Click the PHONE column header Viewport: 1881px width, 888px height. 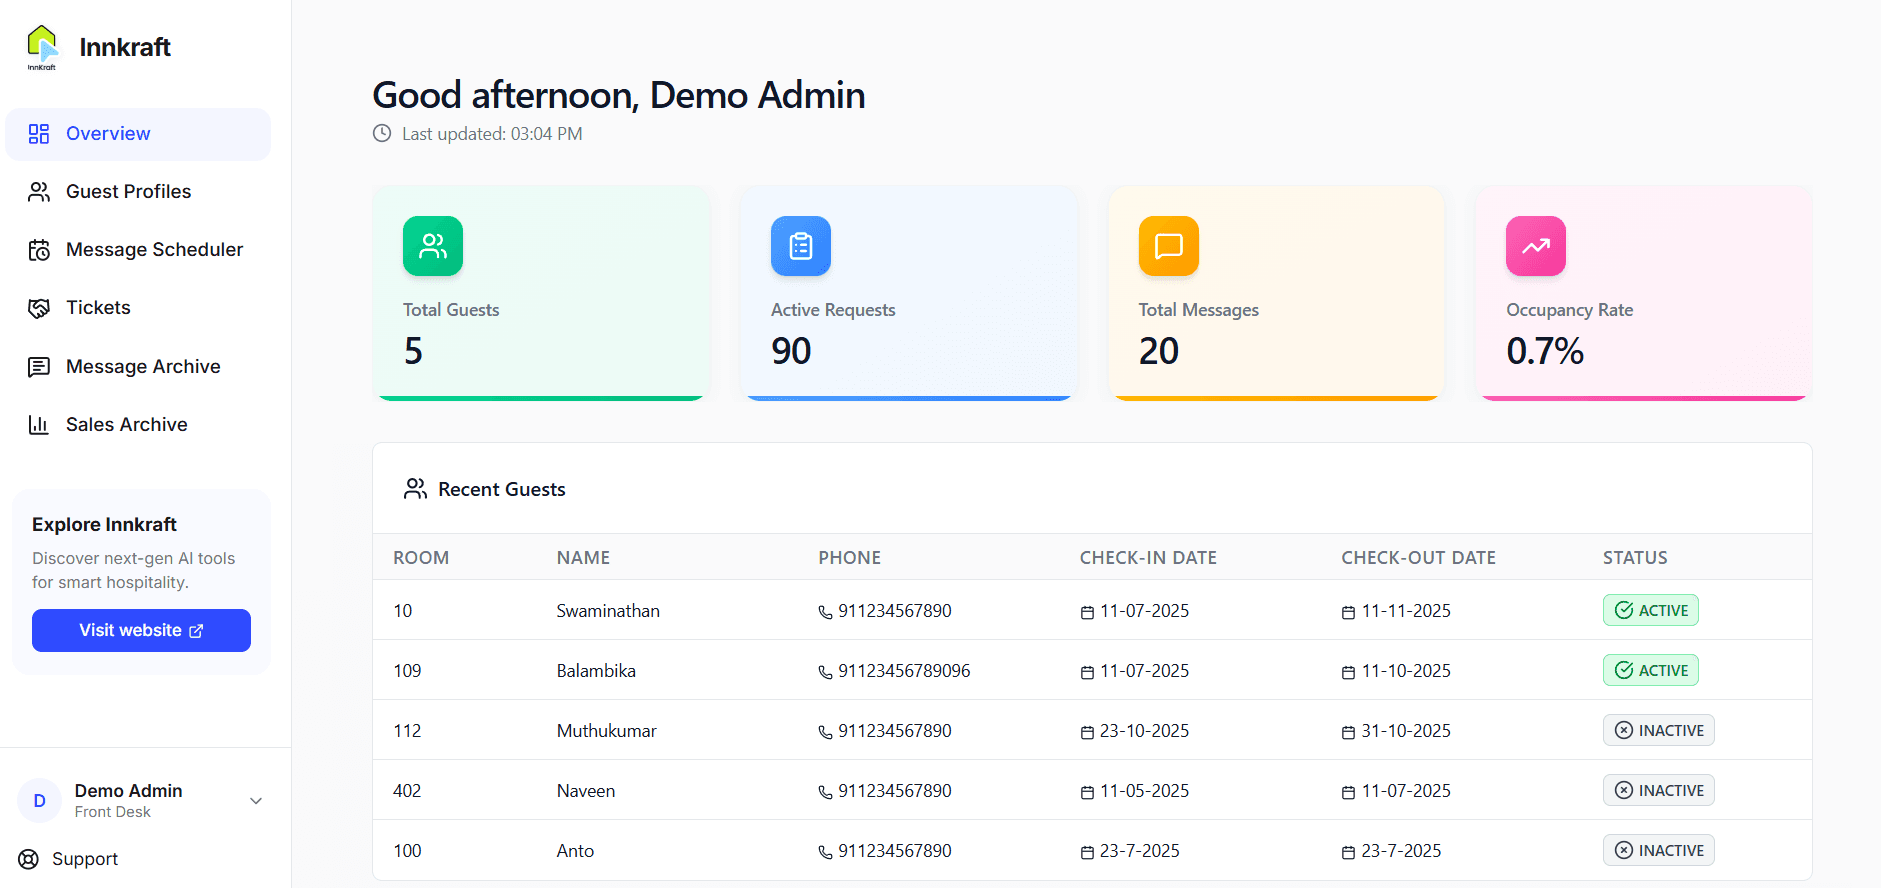point(850,558)
